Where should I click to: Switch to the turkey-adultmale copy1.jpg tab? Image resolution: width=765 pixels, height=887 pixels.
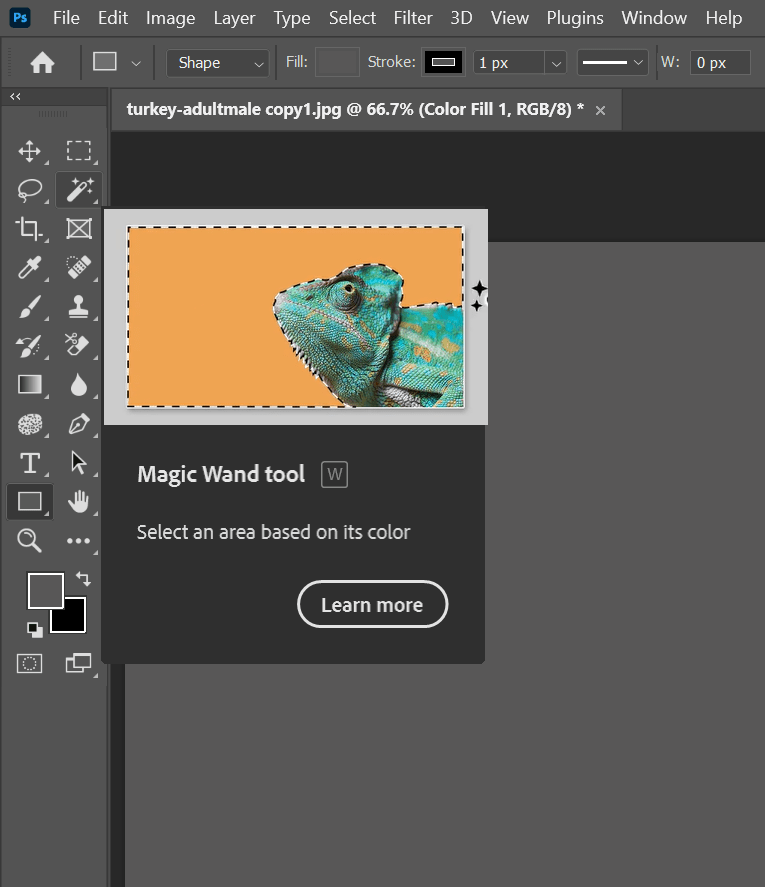[x=355, y=110]
